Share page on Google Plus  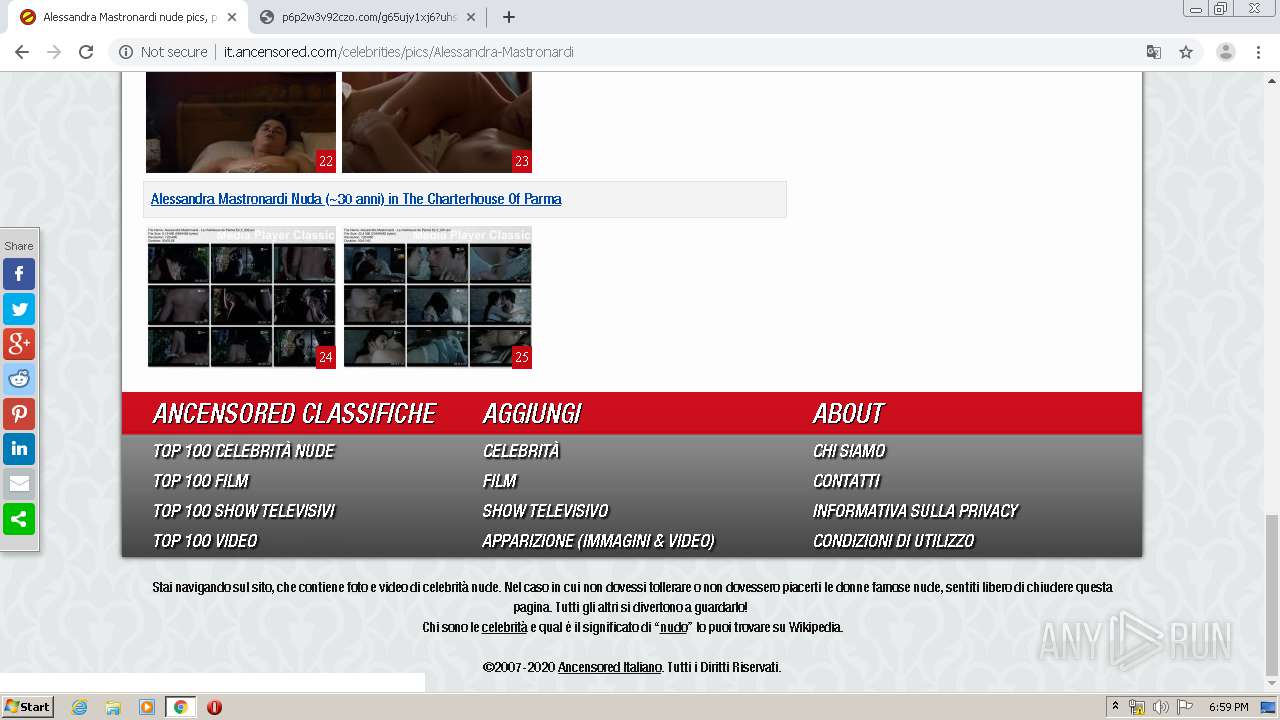19,344
